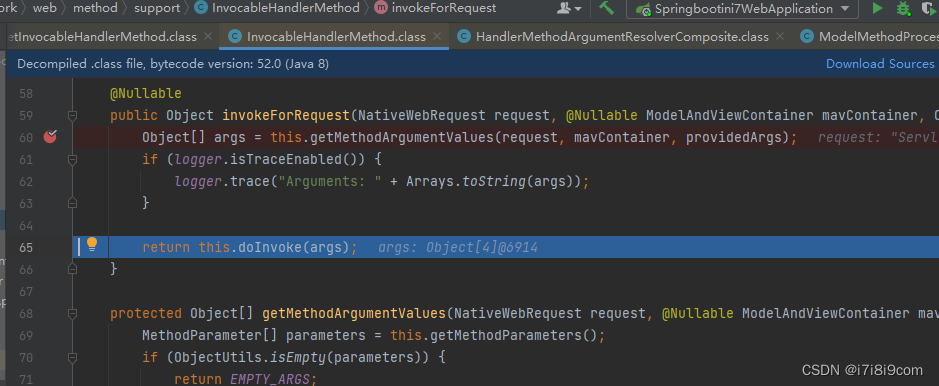Open Springbootini7WebApplication run configuration dropdown
The width and height of the screenshot is (939, 386).
743,9
